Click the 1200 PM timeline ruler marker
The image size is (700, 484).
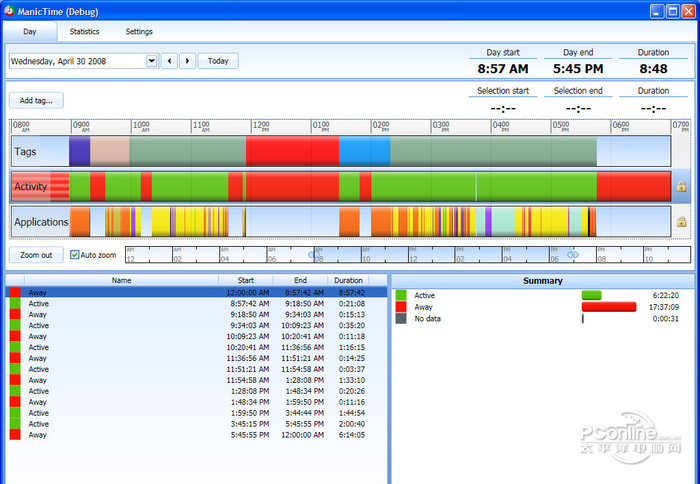[261, 126]
